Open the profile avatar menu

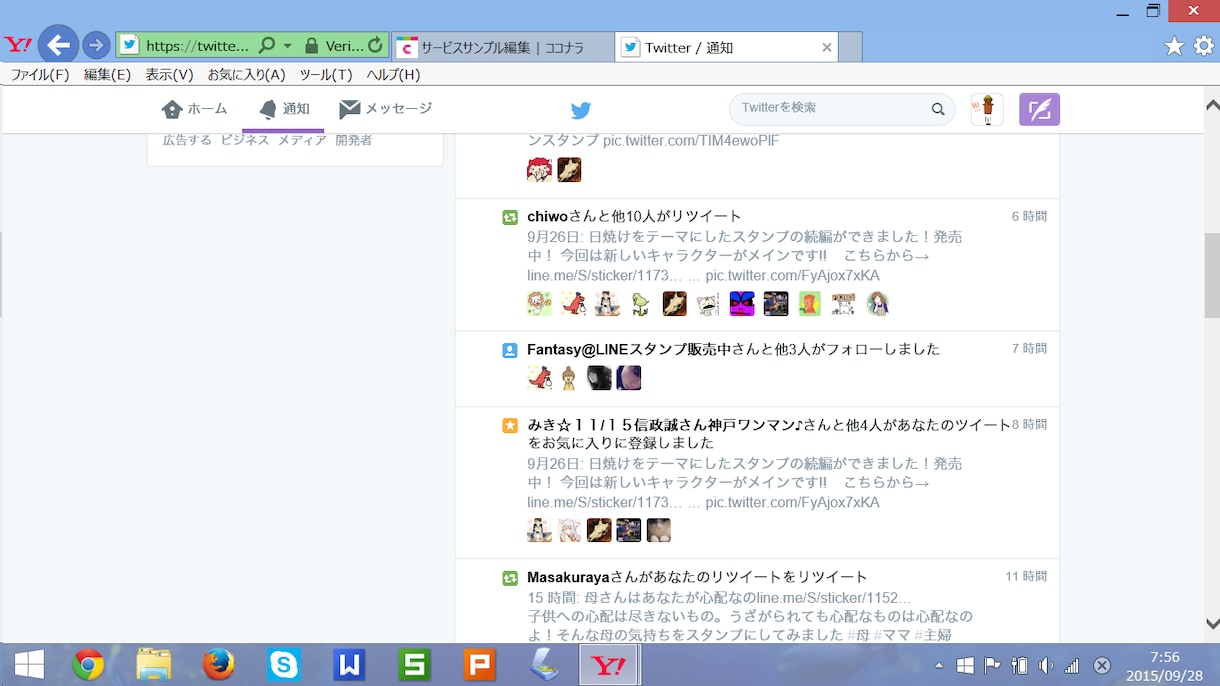click(987, 109)
